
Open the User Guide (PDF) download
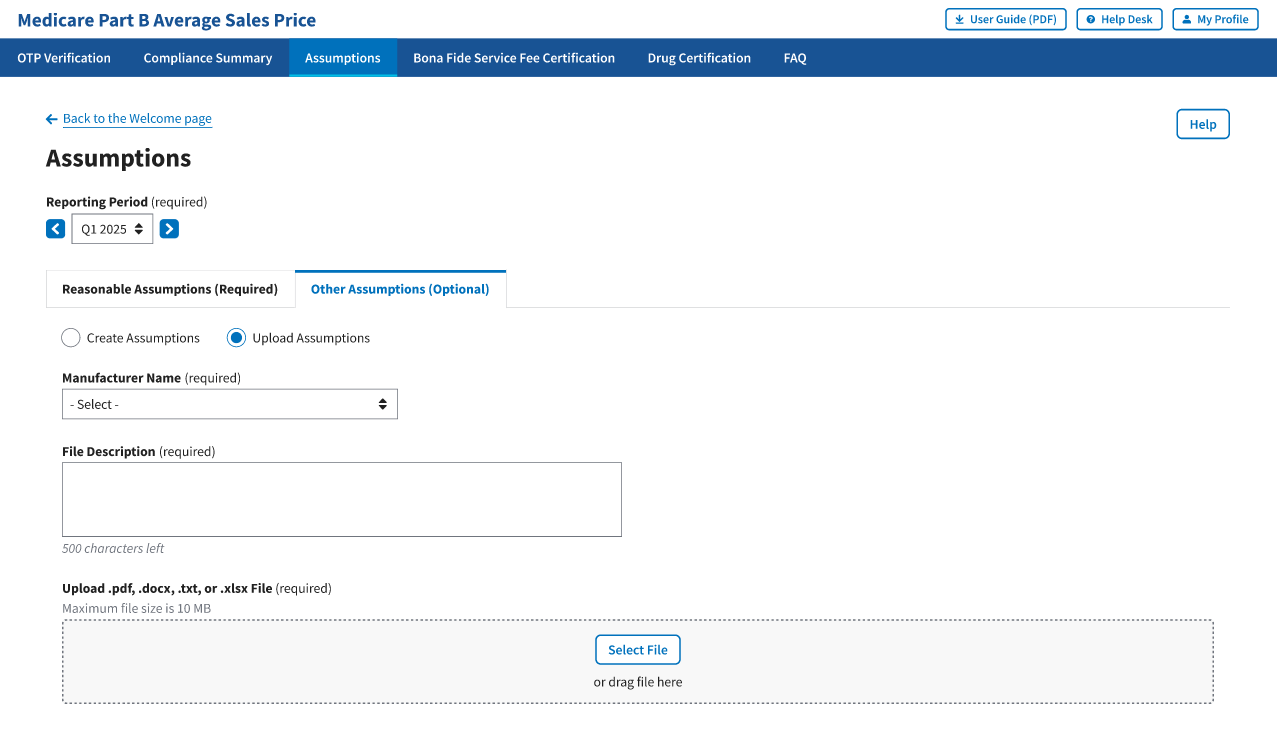pyautogui.click(x=1005, y=19)
